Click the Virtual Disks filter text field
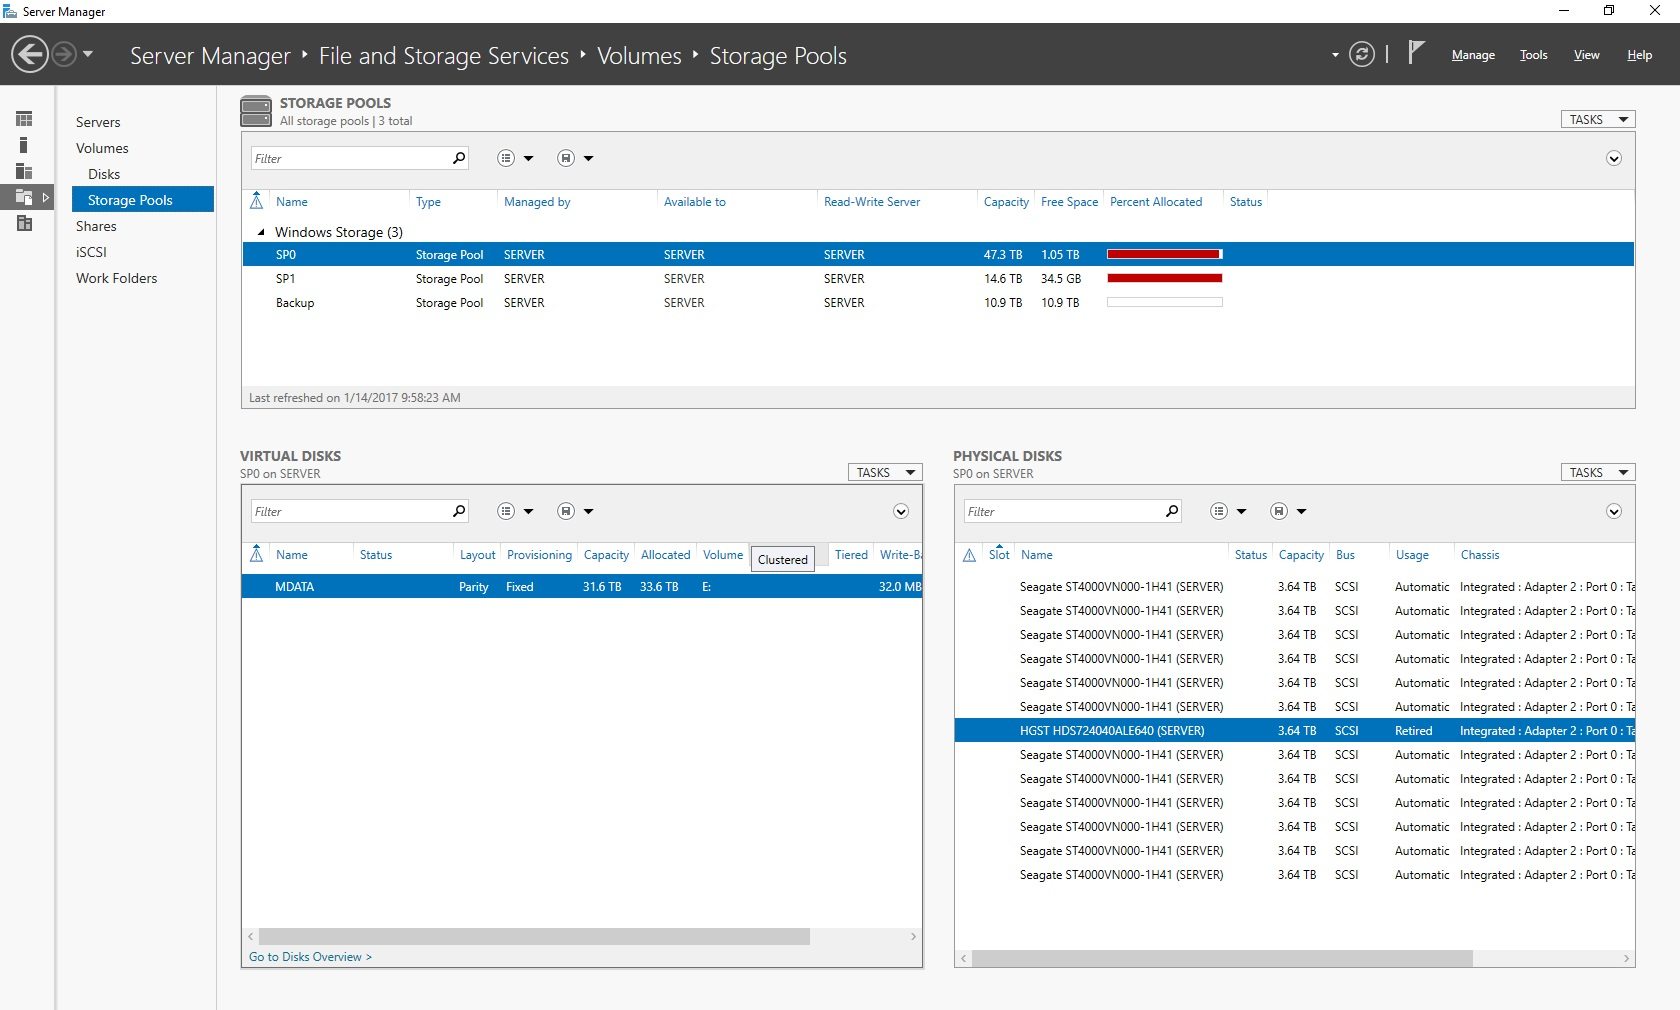 350,511
